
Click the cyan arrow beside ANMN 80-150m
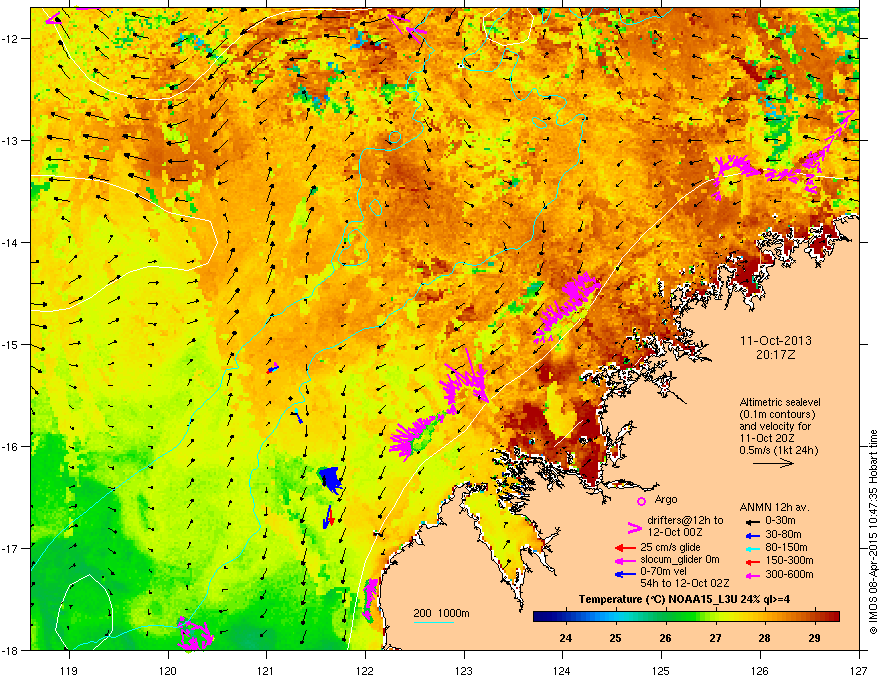pos(753,548)
